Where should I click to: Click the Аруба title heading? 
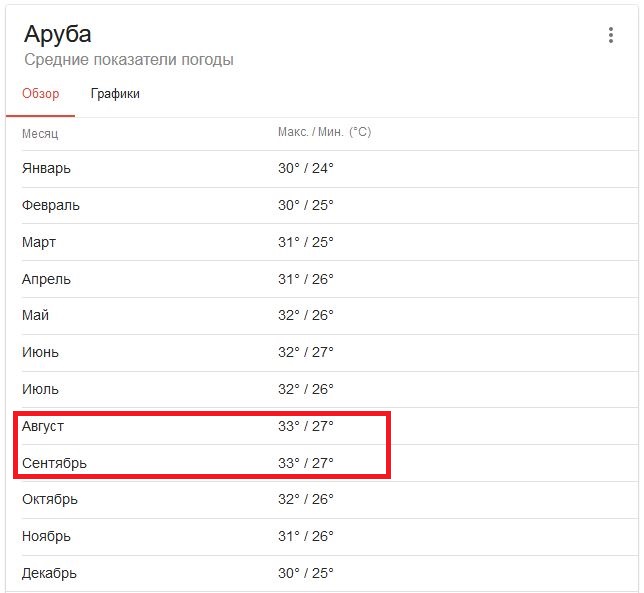(58, 33)
